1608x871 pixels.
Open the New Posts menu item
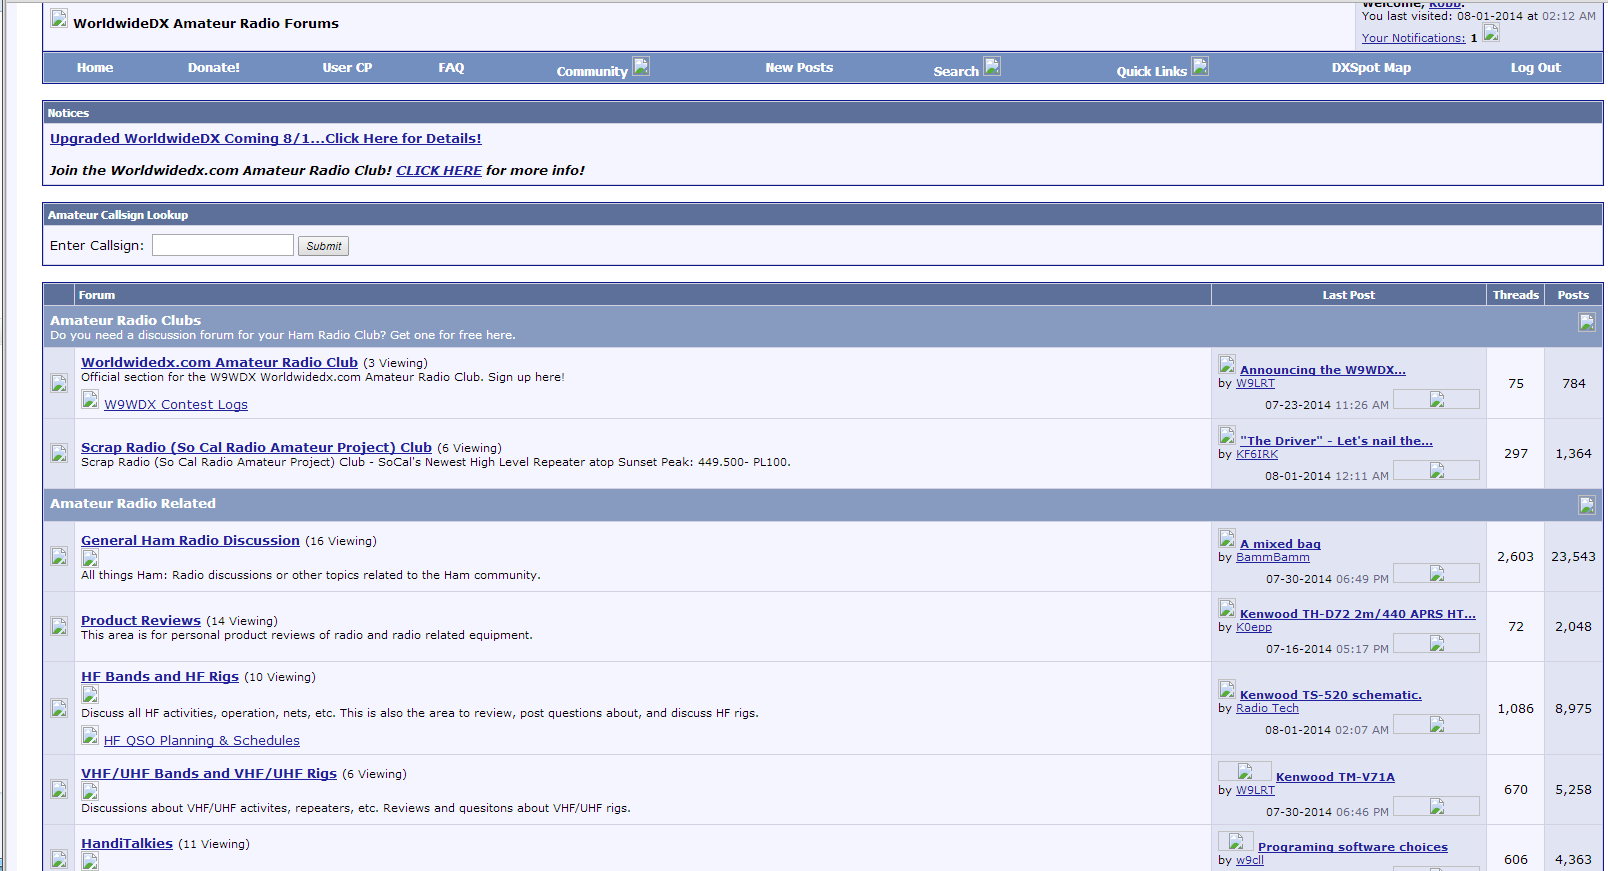[798, 68]
